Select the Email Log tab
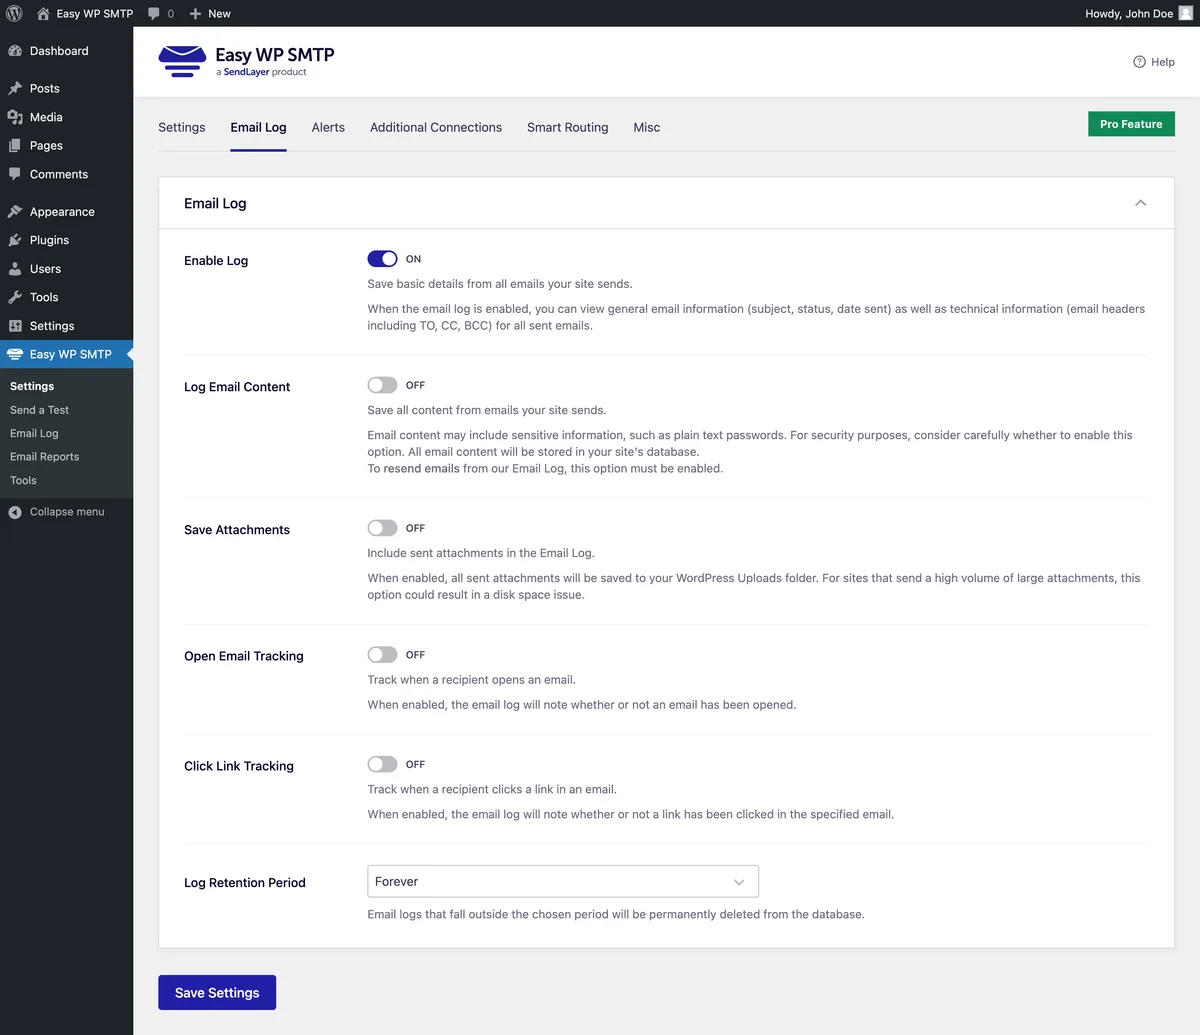The image size is (1200, 1035). click(258, 127)
